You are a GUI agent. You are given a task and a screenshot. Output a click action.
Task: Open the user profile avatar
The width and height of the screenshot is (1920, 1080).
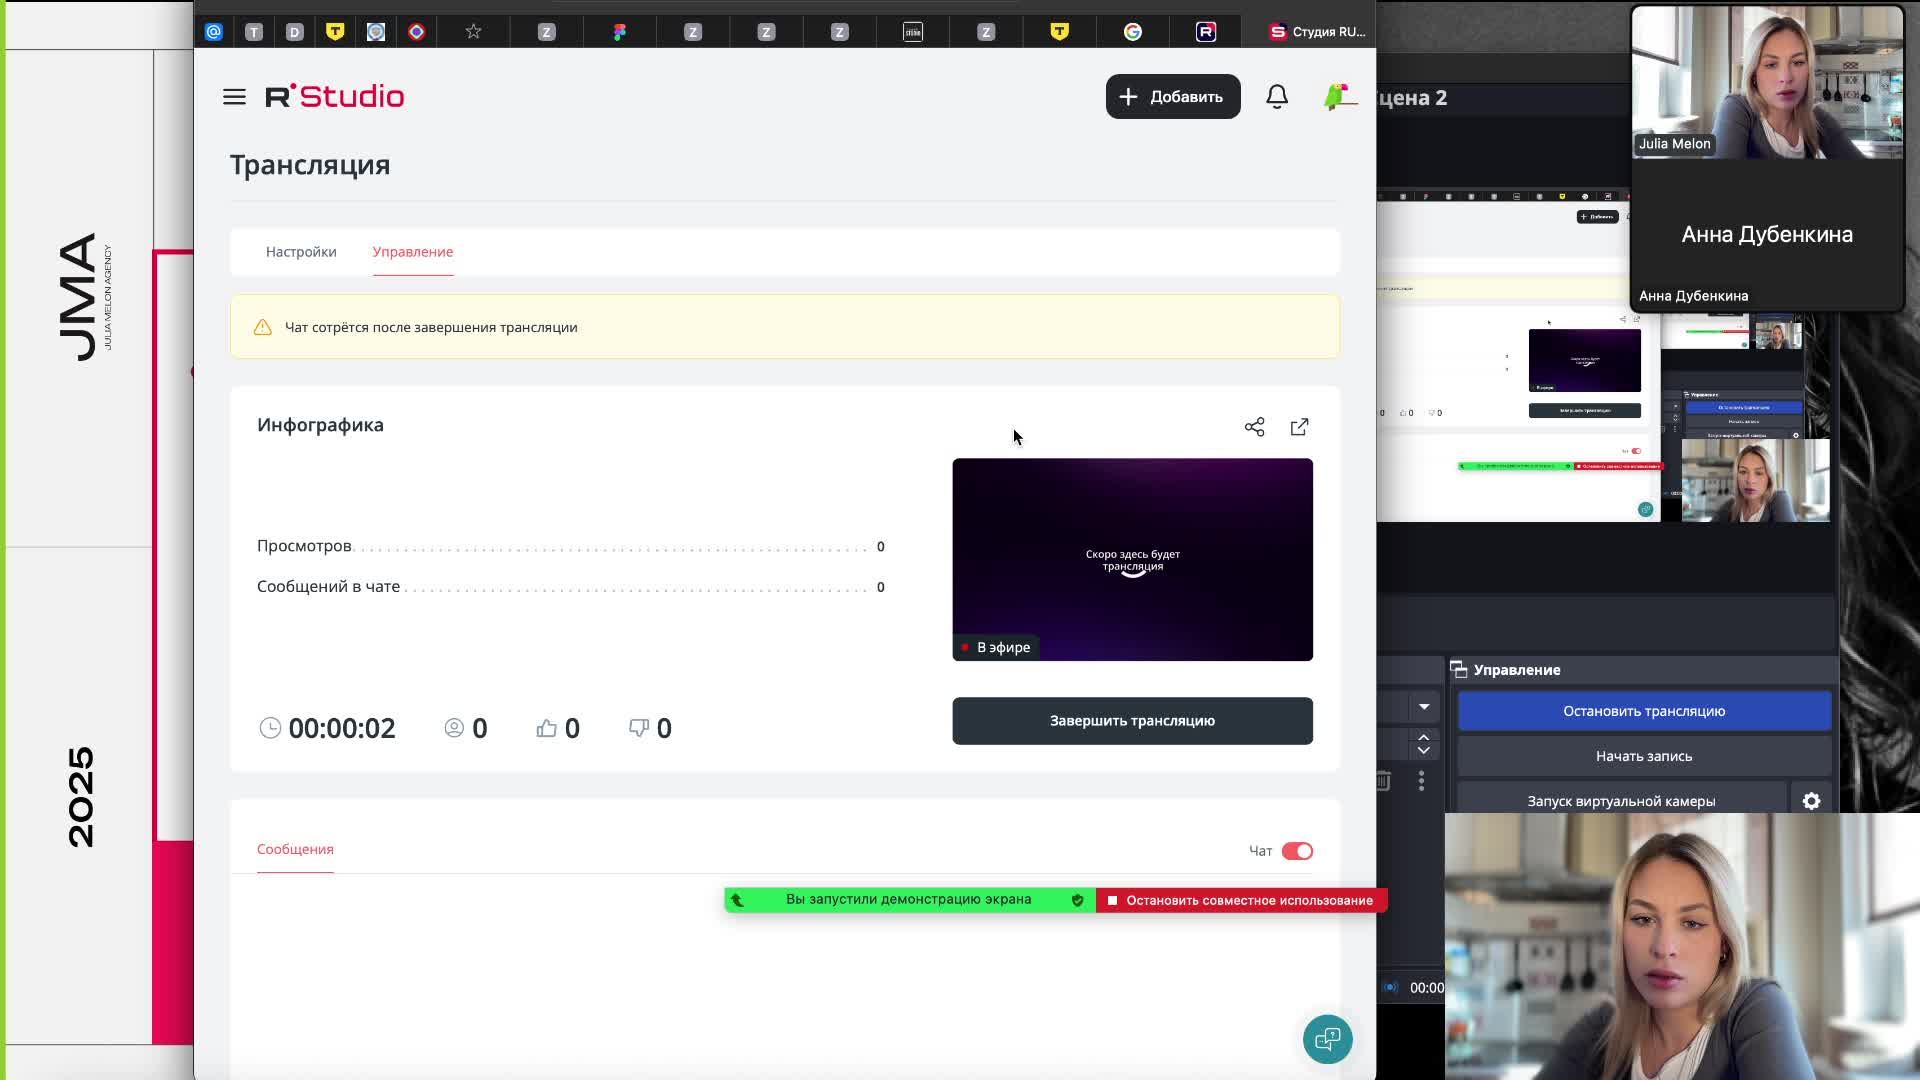[1338, 97]
